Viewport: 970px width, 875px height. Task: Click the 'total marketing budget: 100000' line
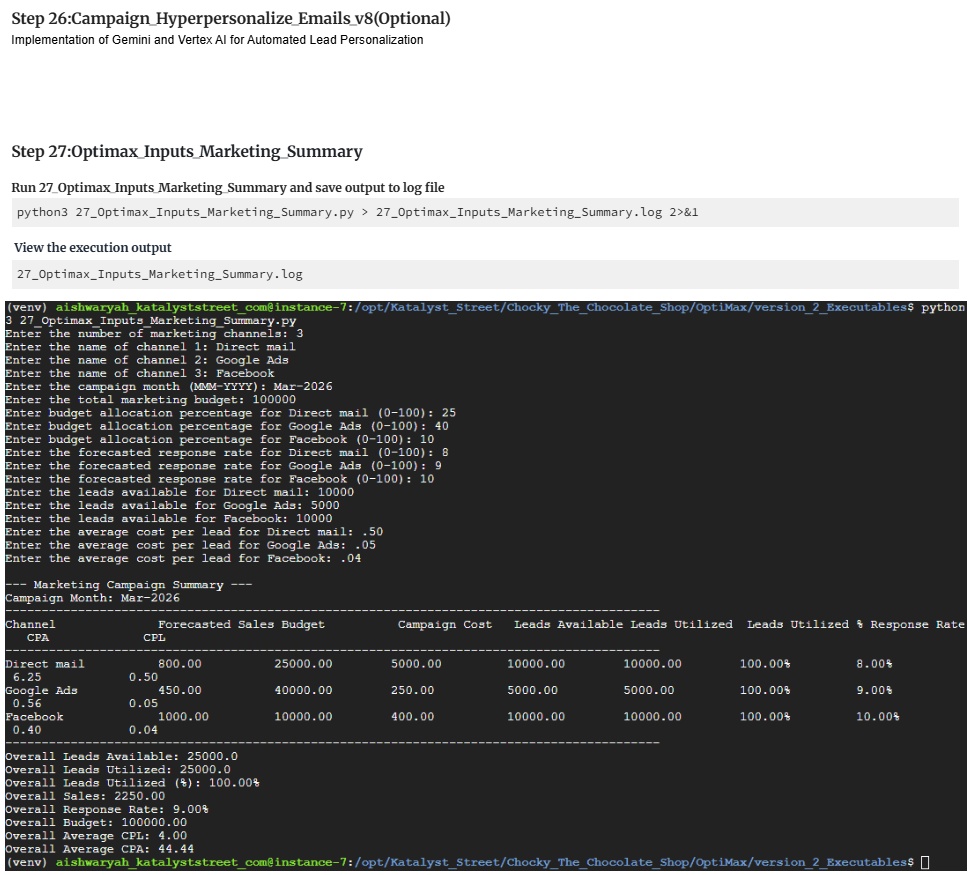click(150, 400)
